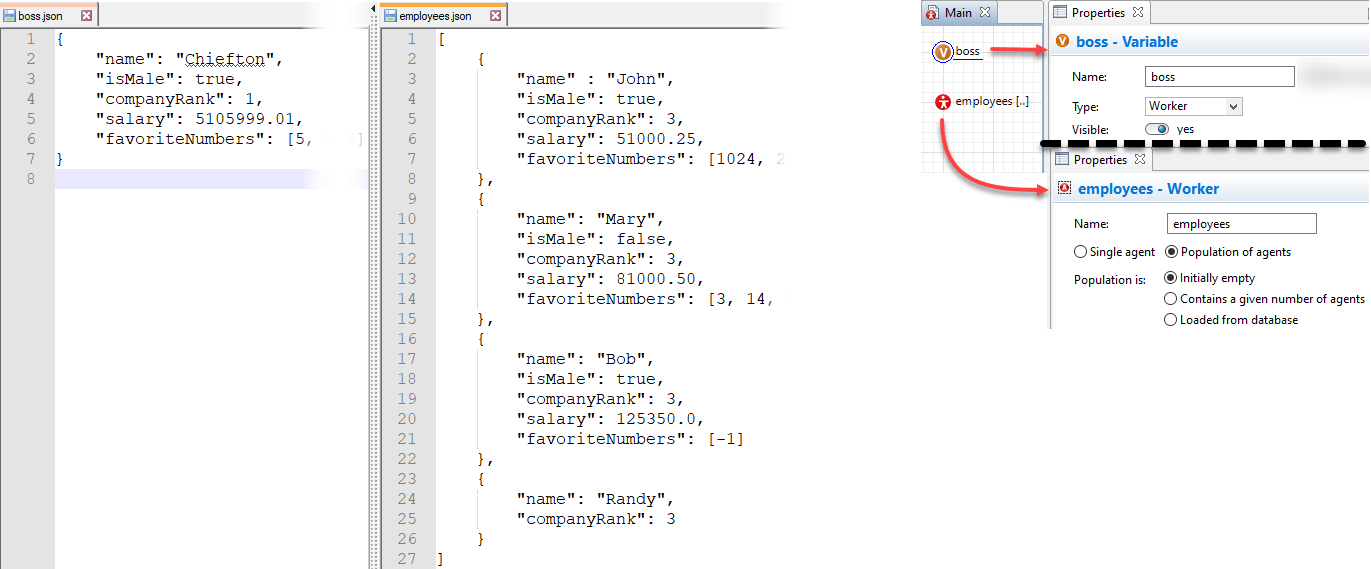Edit the Name field containing employees

pyautogui.click(x=1241, y=224)
